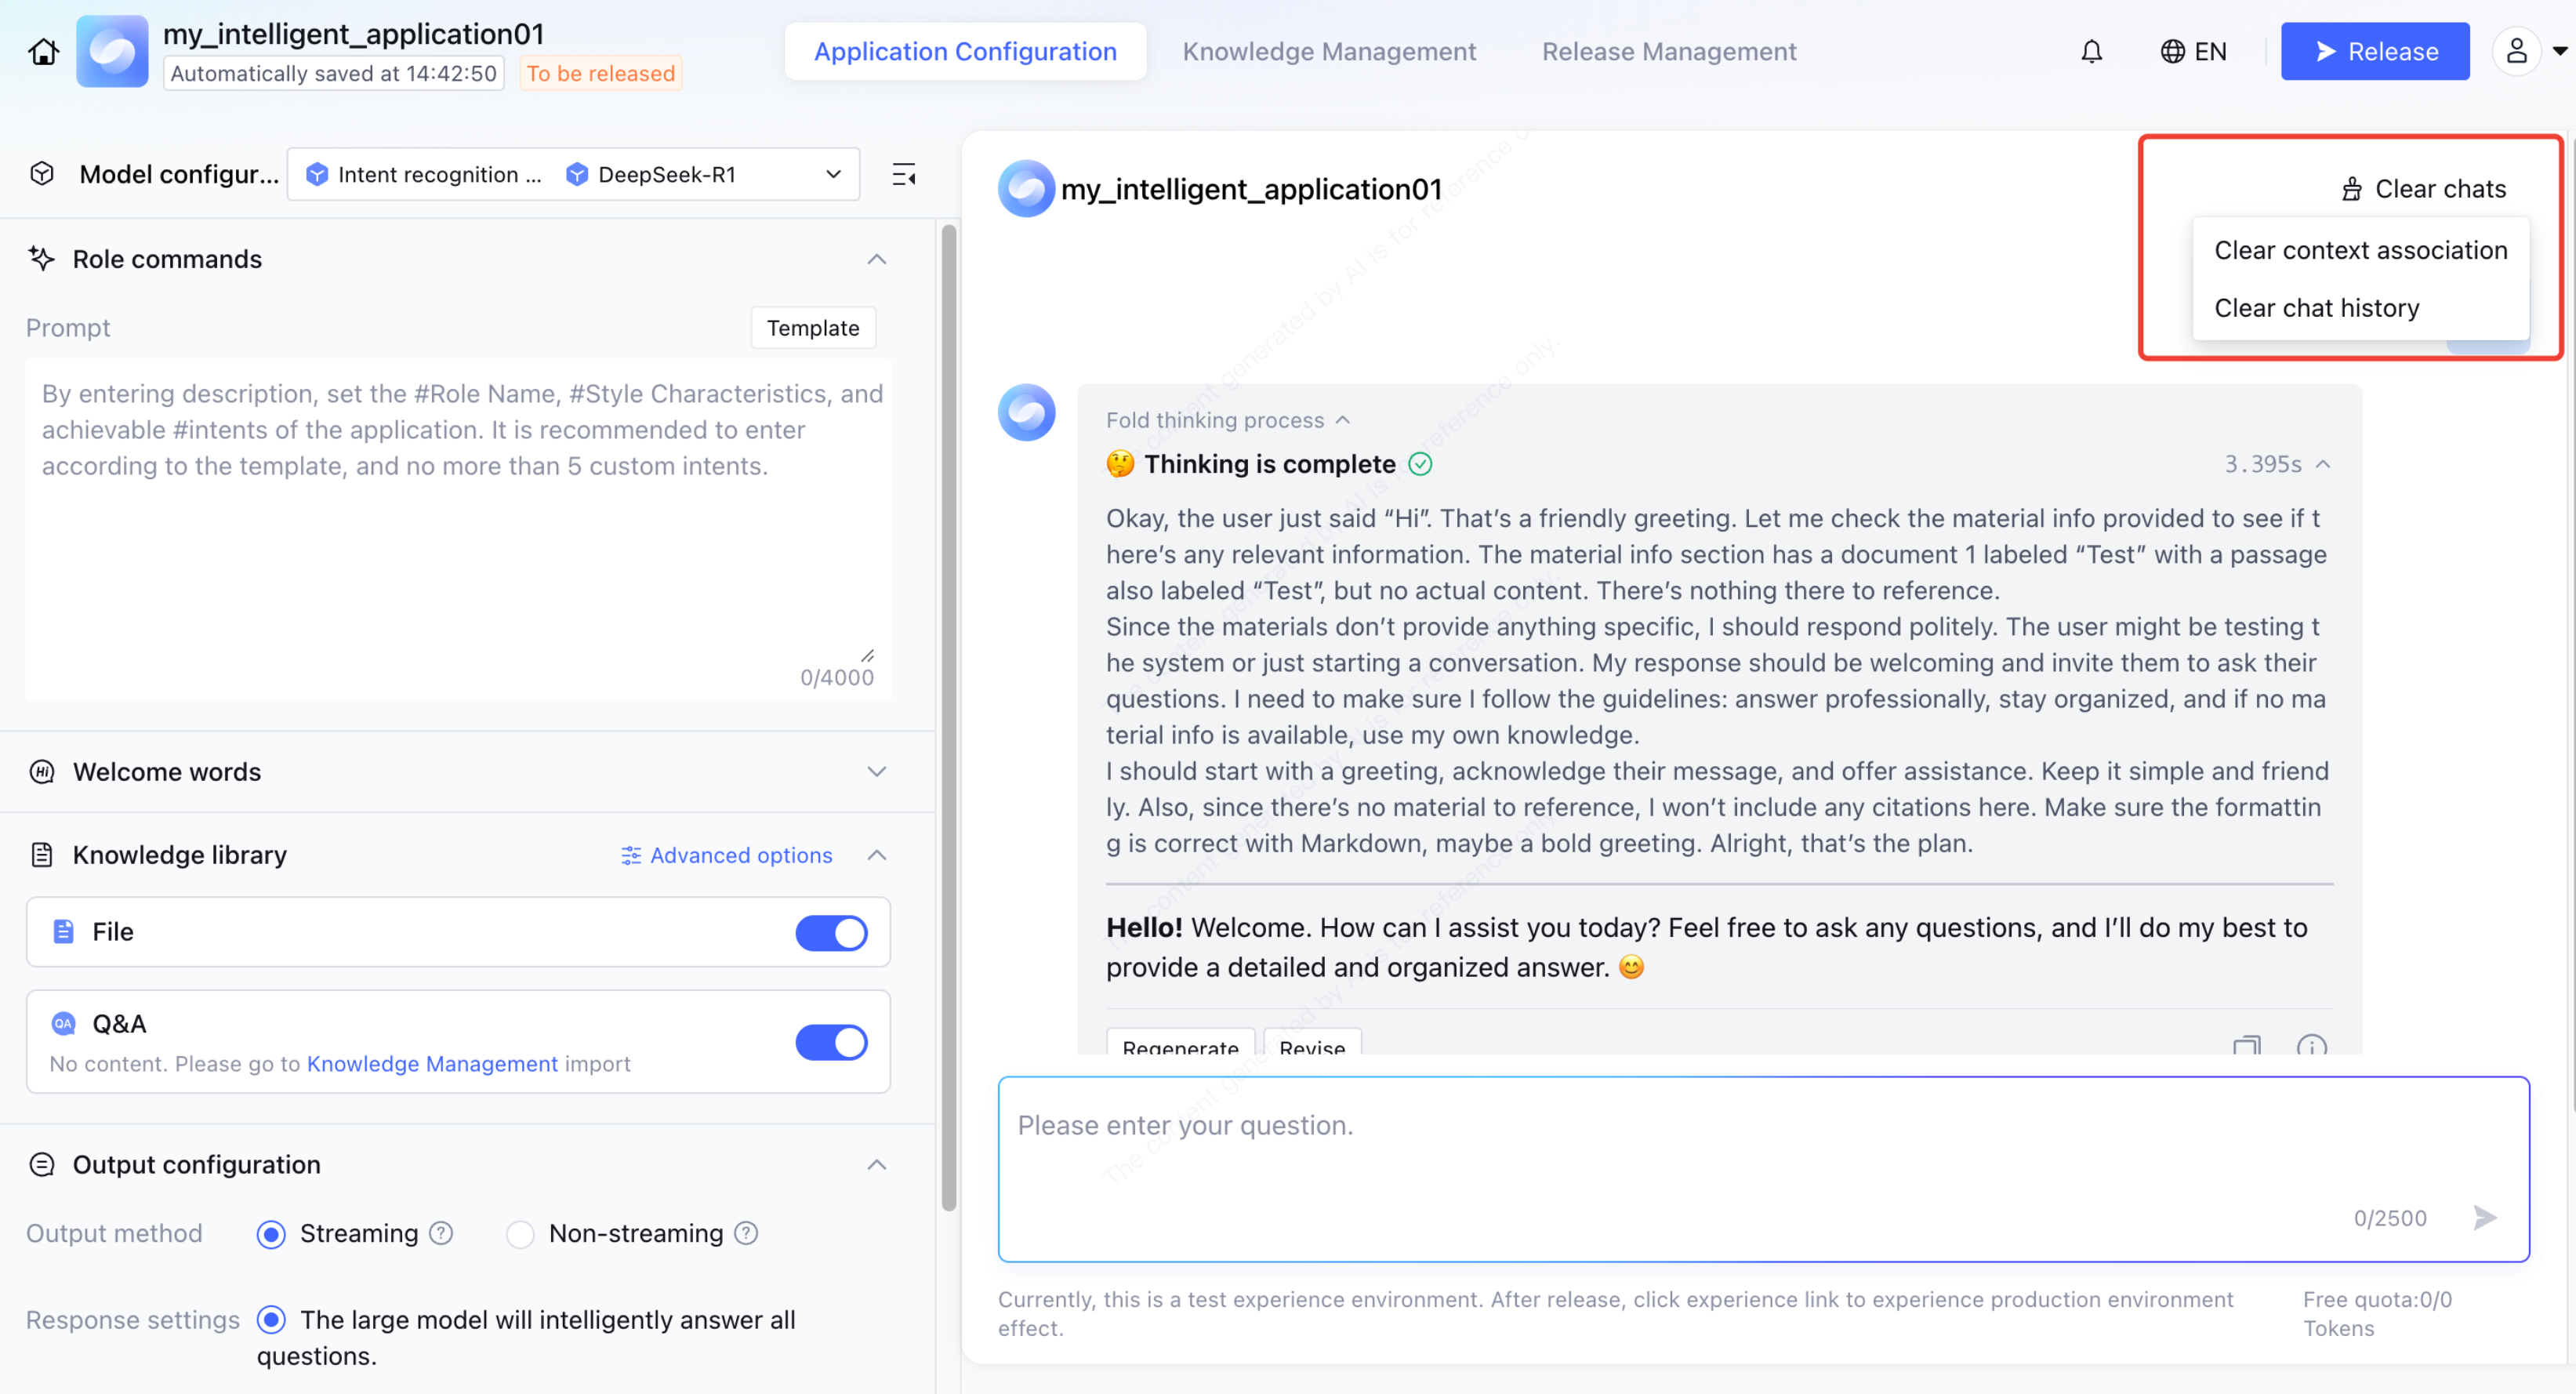The height and width of the screenshot is (1394, 2576).
Task: Click the send message arrow icon
Action: pos(2484,1217)
